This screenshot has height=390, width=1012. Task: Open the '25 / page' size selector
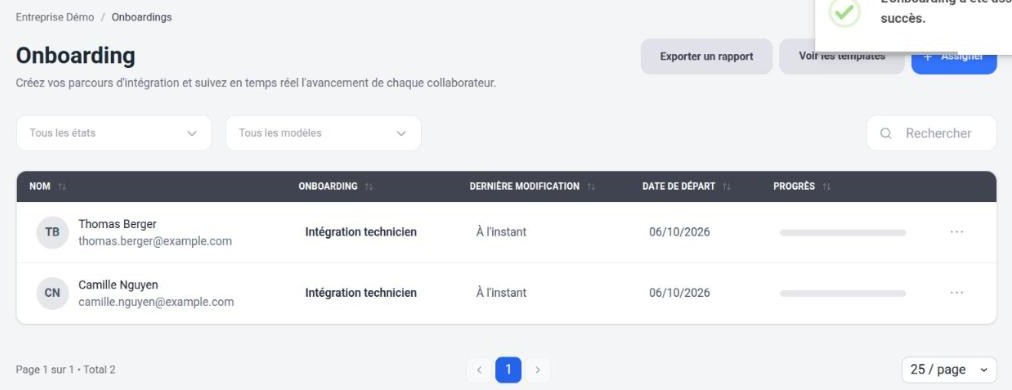pyautogui.click(x=949, y=370)
